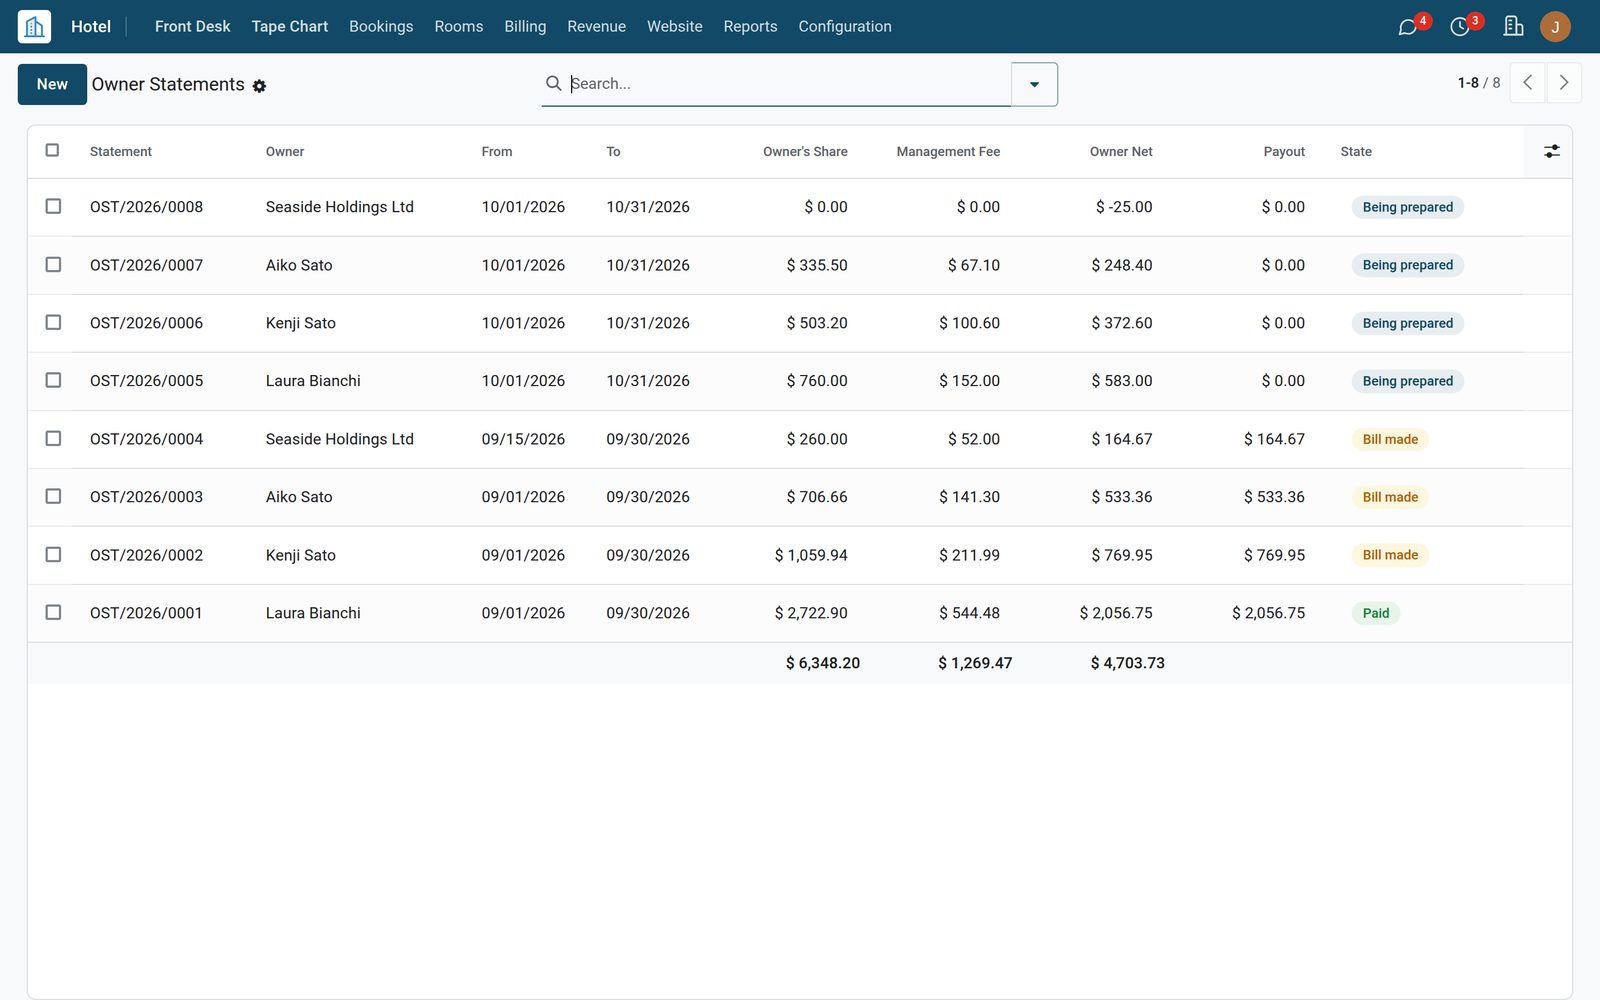Click Management Fee value $ 211.99

[x=969, y=555]
